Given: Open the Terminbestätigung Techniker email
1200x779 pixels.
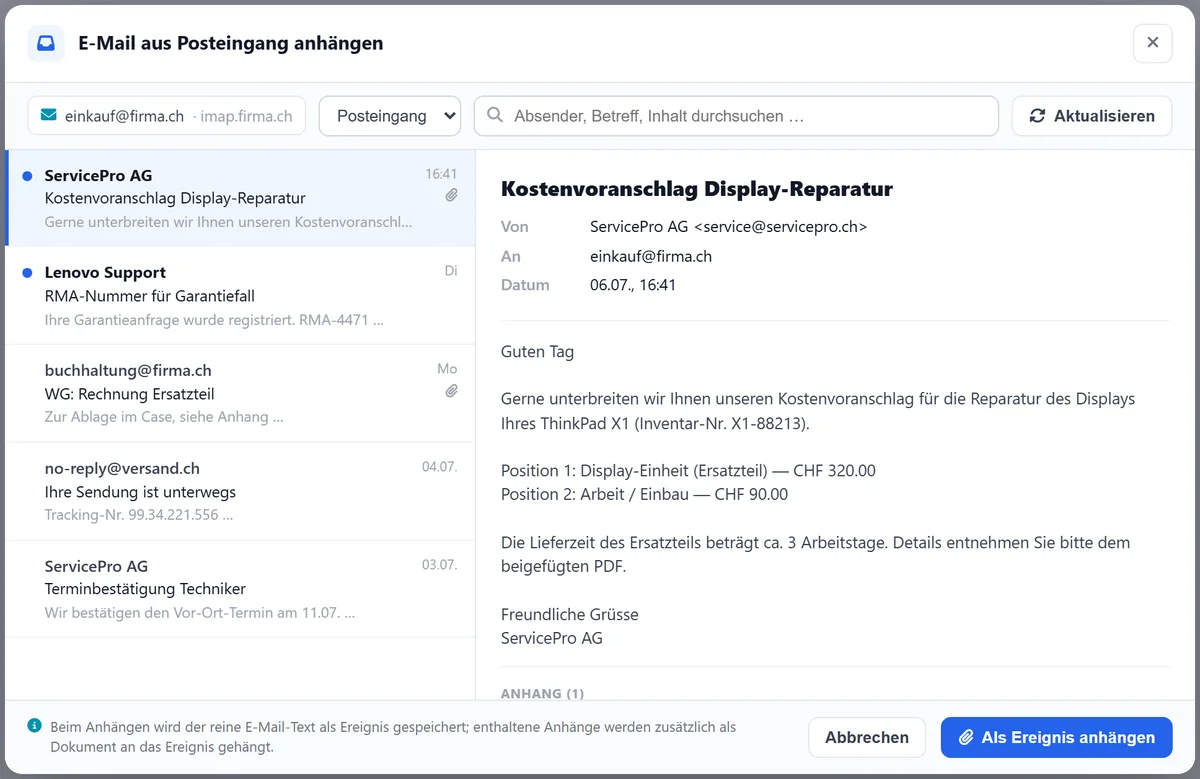Looking at the screenshot, I should (240, 589).
